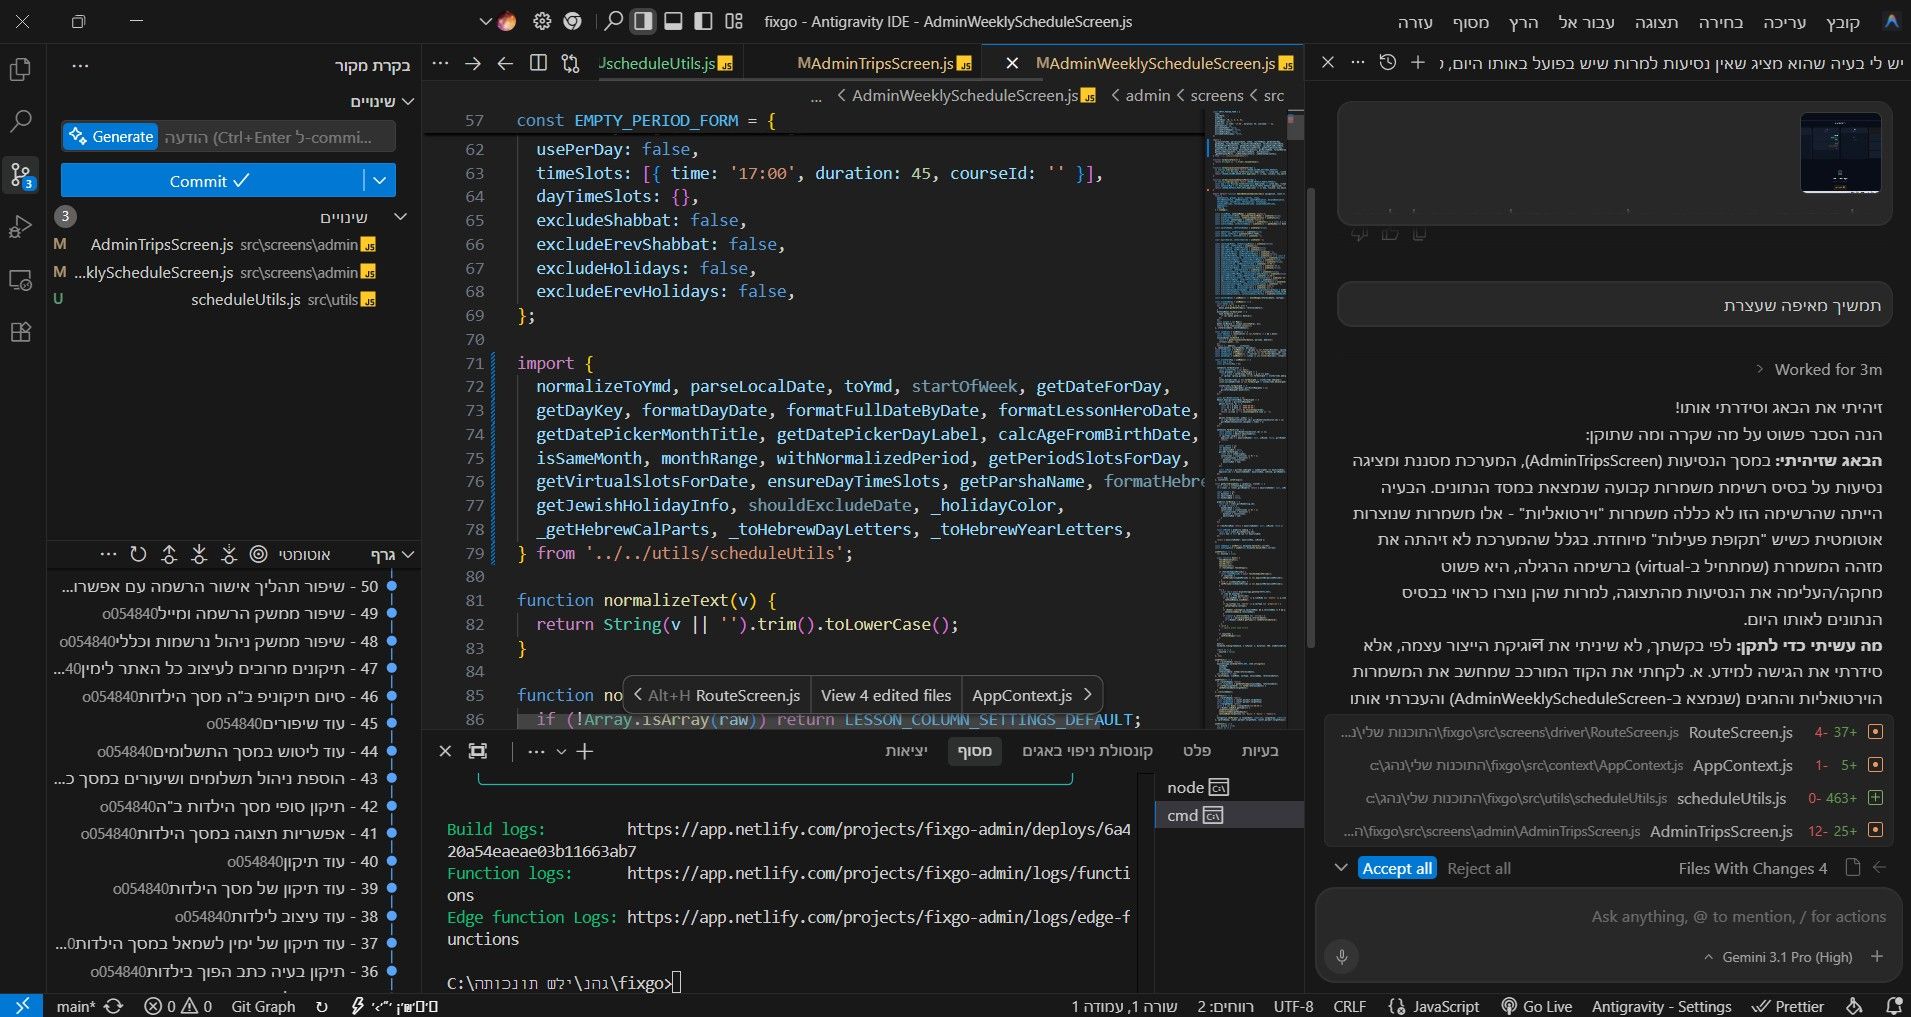
Task: Open the screenshot thumbnail in the chat
Action: [1840, 153]
